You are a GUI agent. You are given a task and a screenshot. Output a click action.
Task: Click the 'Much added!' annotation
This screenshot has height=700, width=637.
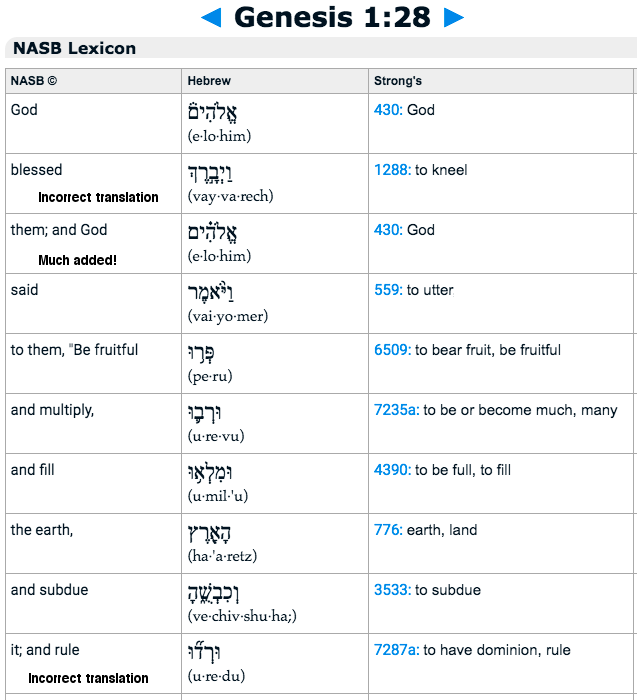coord(77,260)
